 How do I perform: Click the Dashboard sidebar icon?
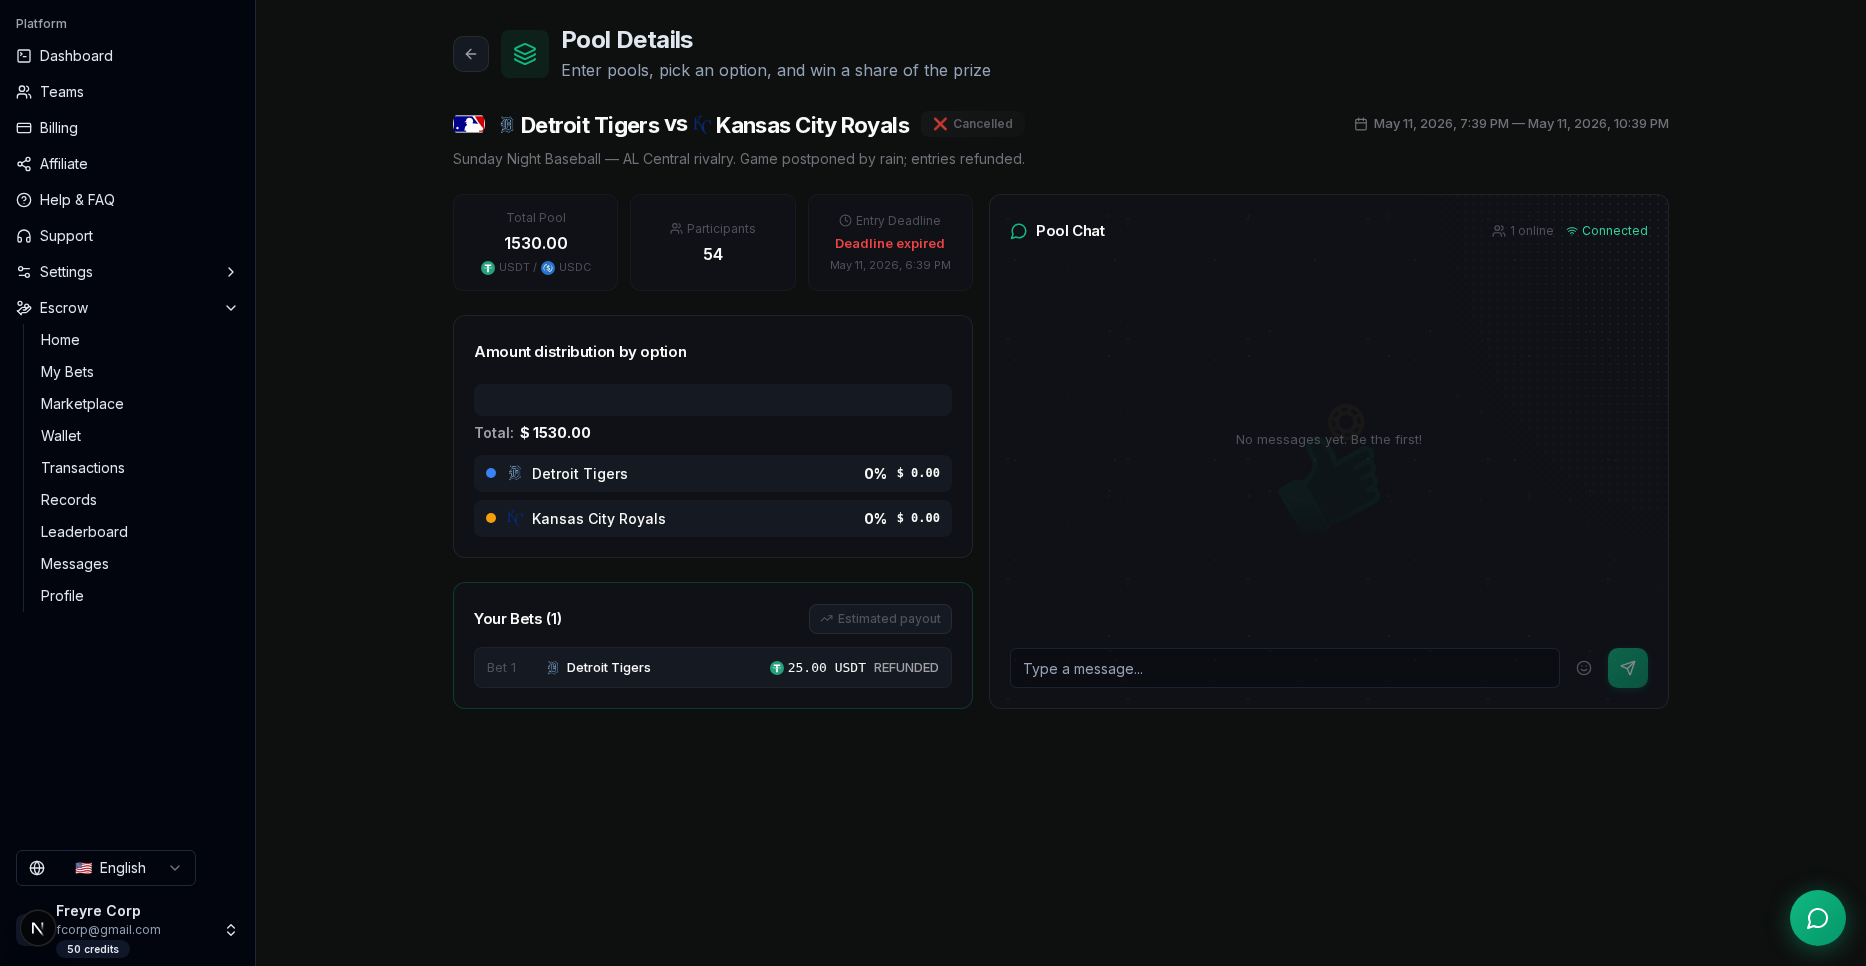tap(24, 56)
